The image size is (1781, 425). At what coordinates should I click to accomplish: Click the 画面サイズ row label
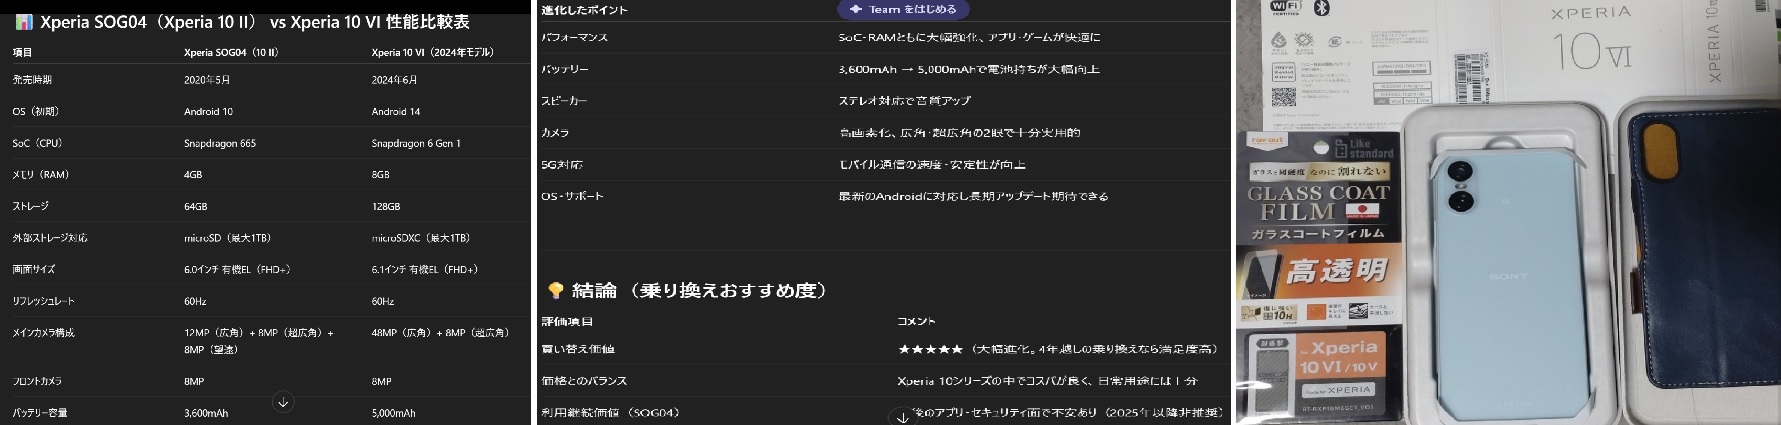click(x=34, y=270)
